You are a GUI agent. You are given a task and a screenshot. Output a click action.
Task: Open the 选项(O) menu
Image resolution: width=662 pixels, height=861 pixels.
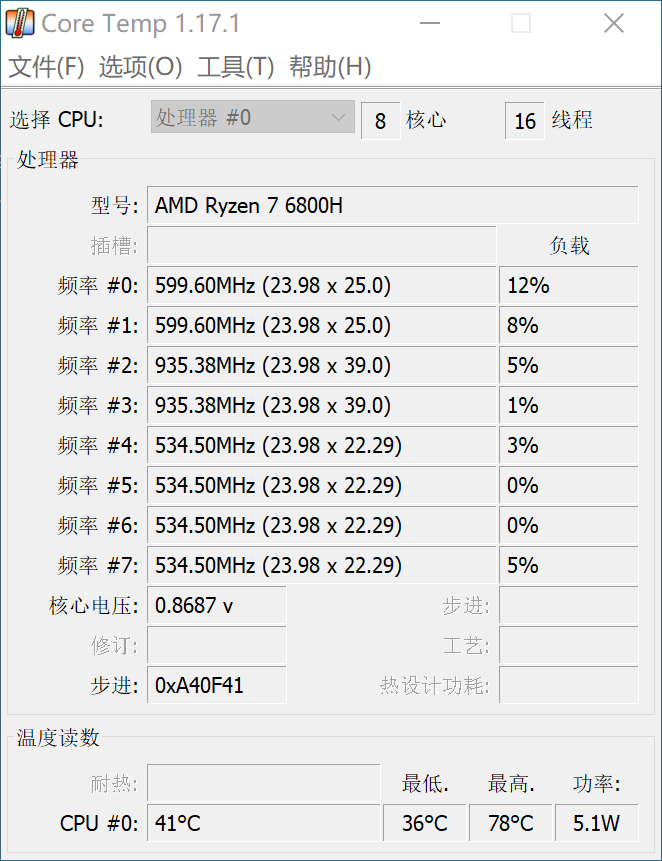140,67
